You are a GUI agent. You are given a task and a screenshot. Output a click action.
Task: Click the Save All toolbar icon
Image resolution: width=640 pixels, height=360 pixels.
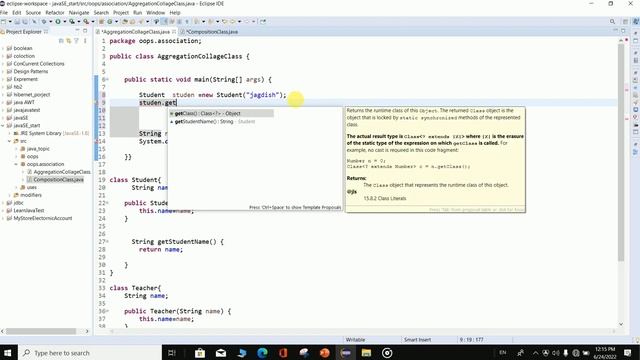25,22
